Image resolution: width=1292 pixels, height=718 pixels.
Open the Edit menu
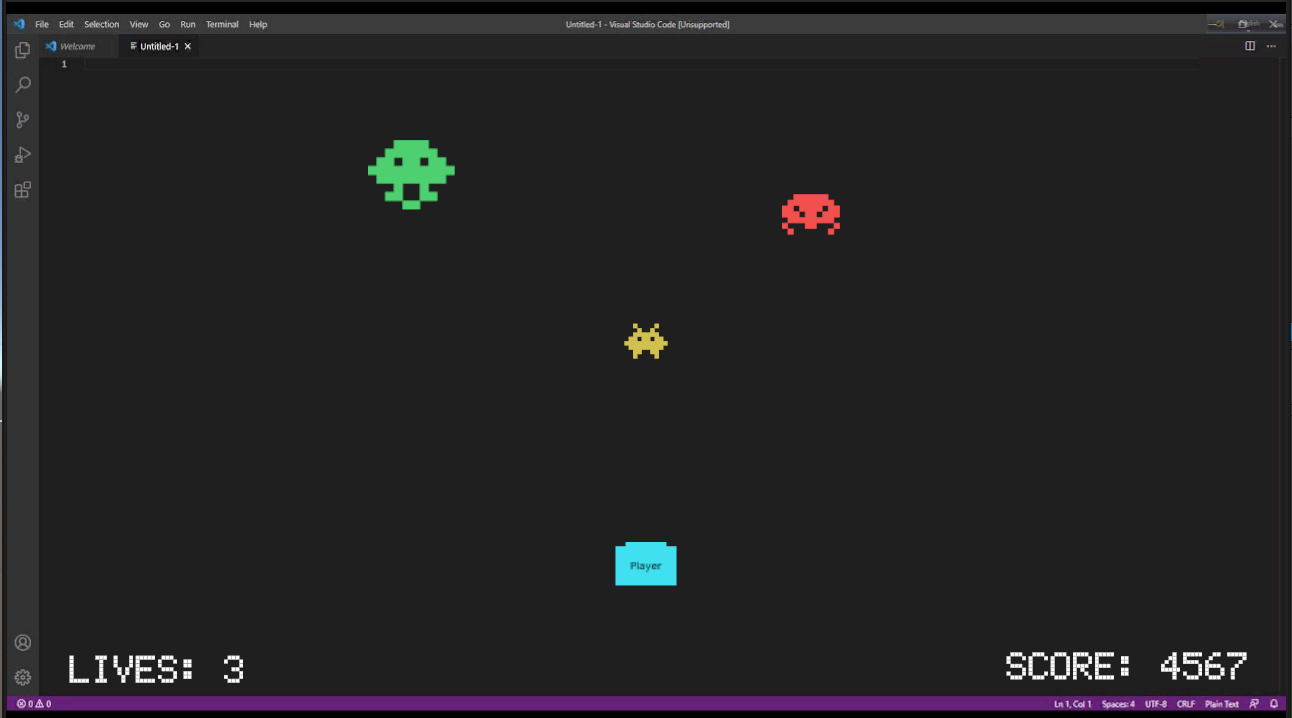pos(66,24)
